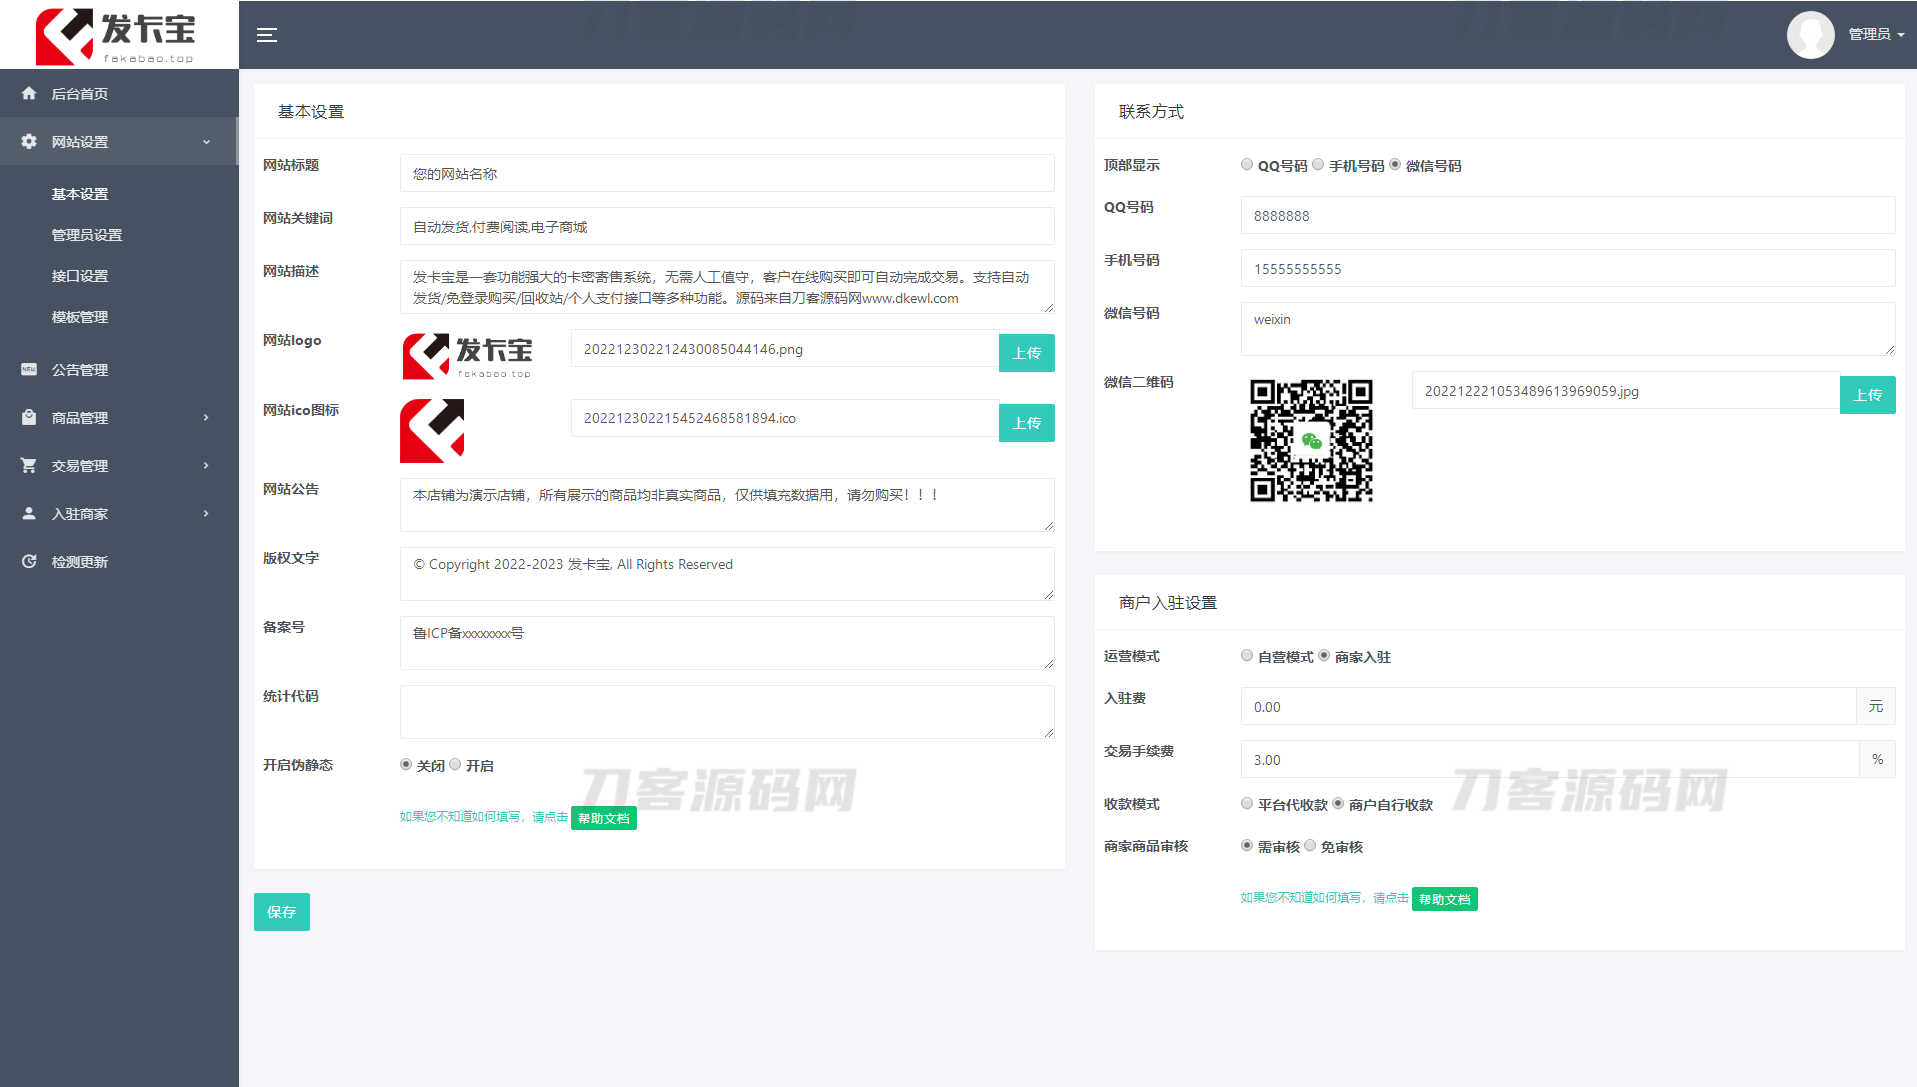Click the refresh icon for 检测更新
Viewport: 1917px width, 1087px height.
(29, 562)
